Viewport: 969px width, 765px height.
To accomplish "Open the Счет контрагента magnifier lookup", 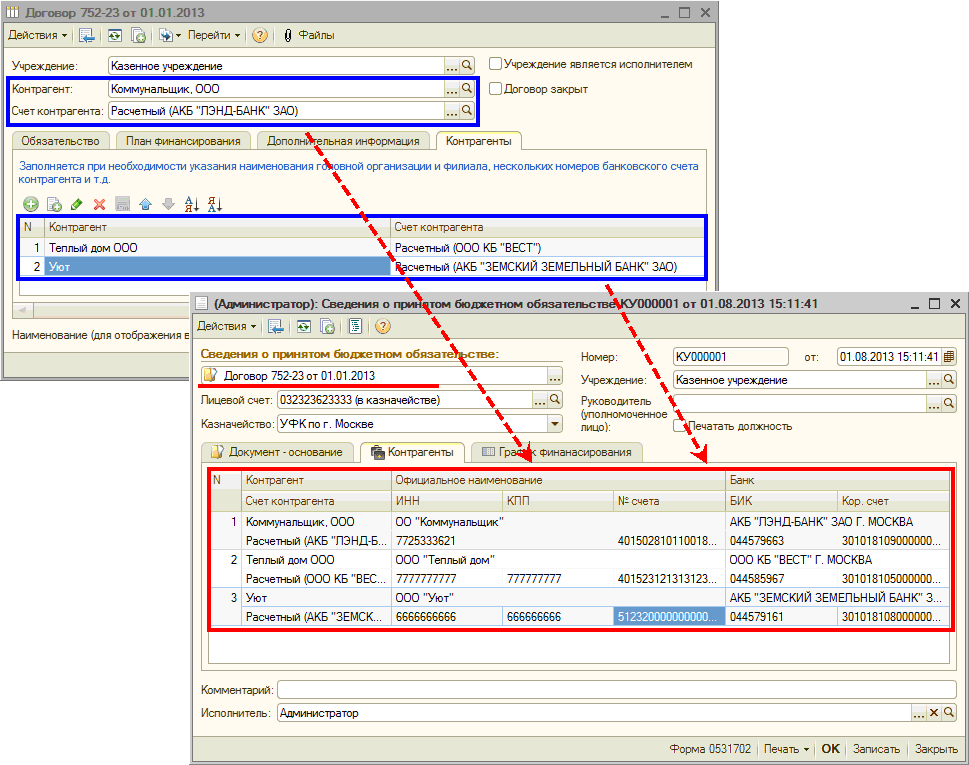I will [467, 111].
